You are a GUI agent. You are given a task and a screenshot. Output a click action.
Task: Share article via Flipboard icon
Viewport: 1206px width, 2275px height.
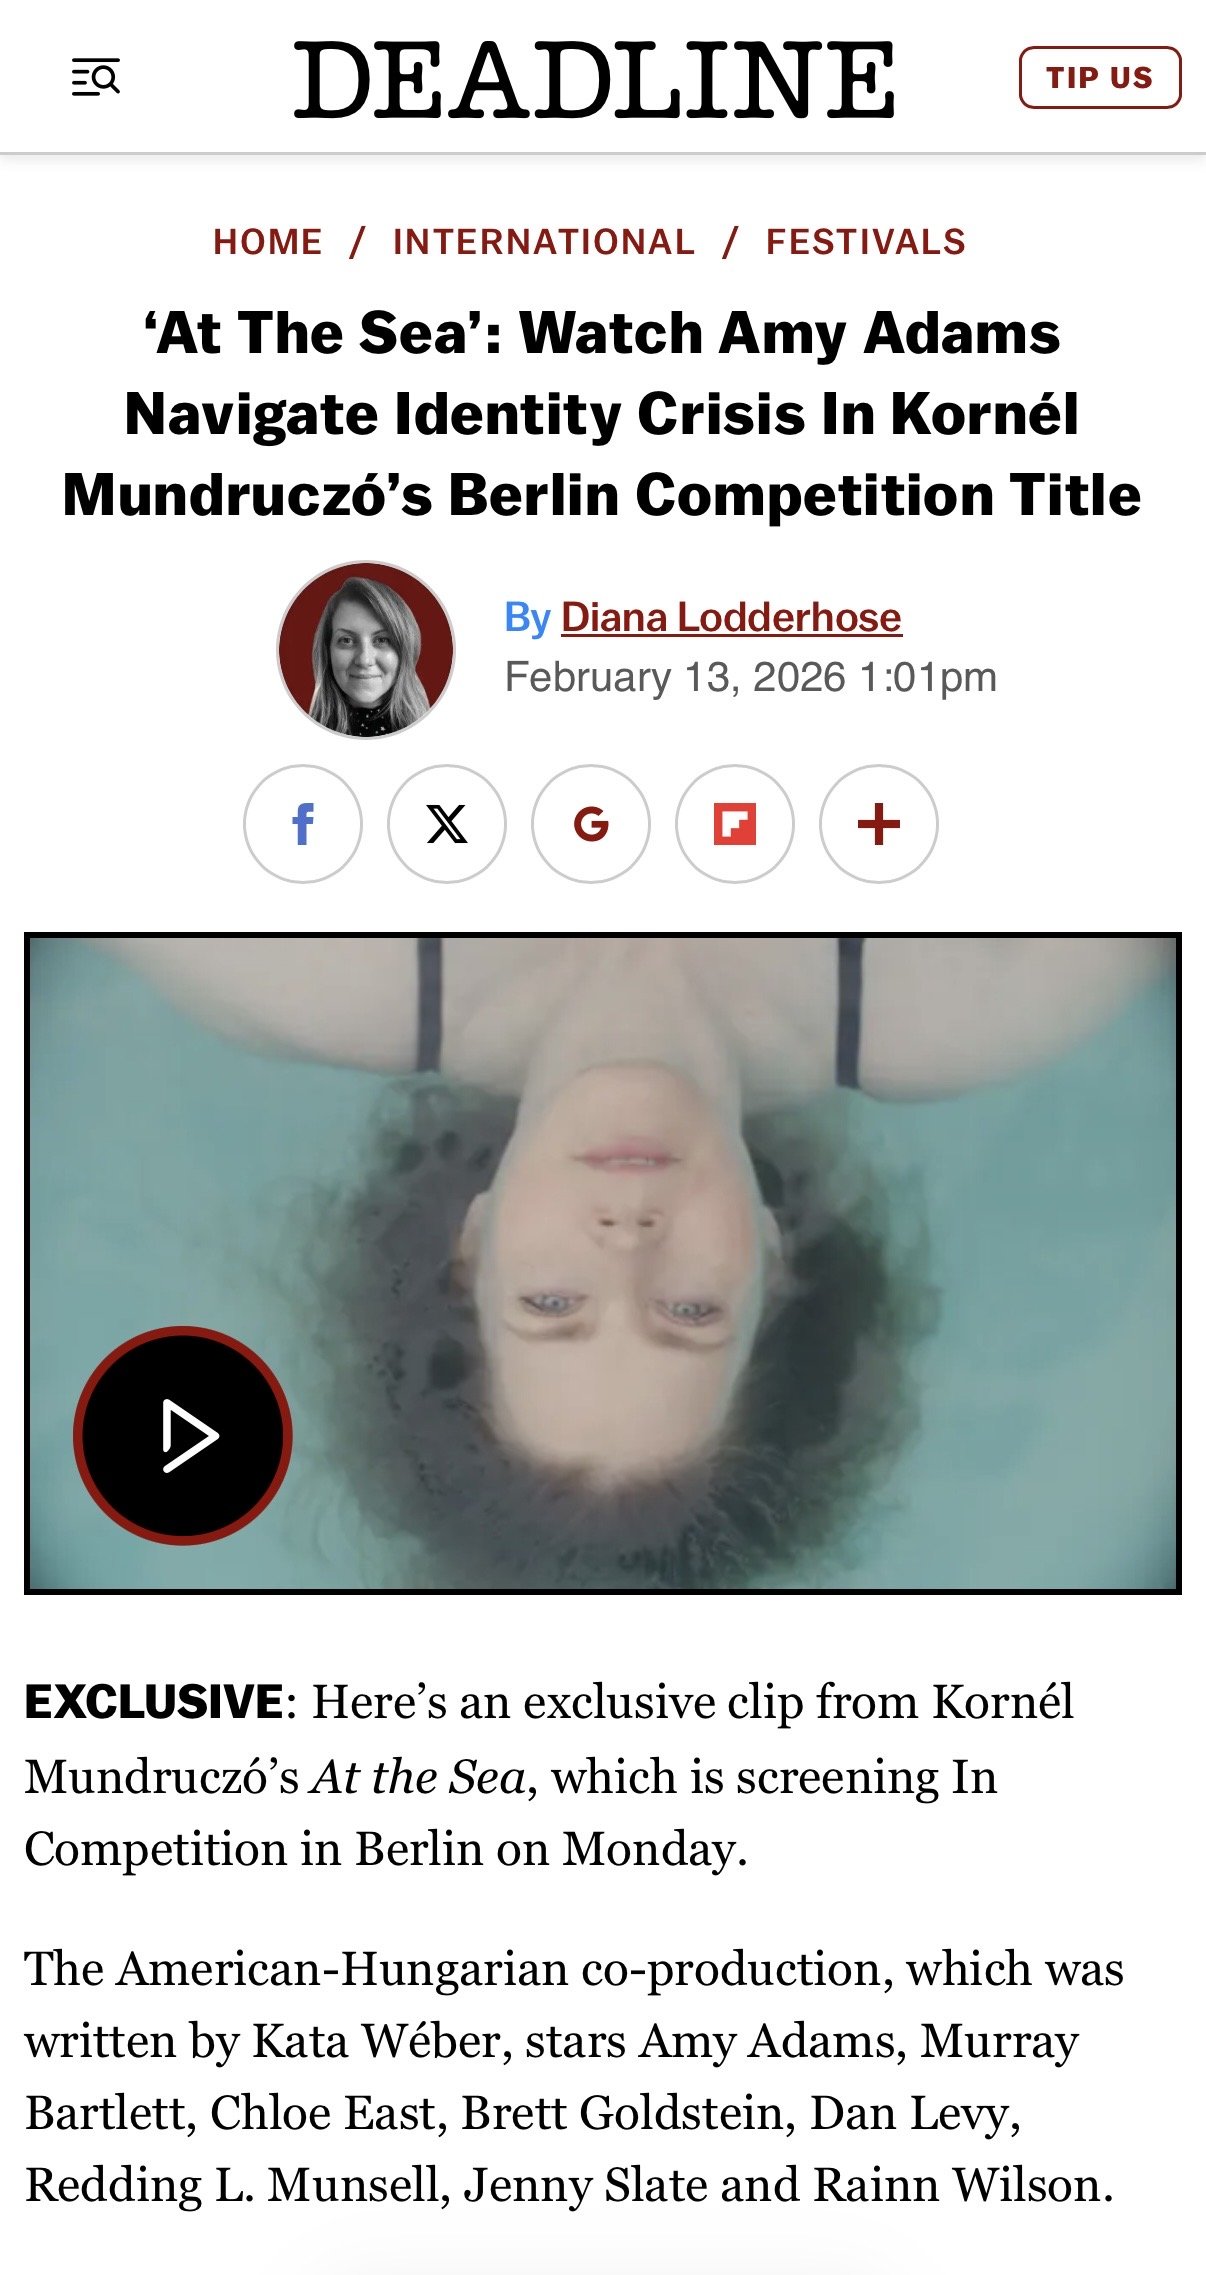(735, 824)
